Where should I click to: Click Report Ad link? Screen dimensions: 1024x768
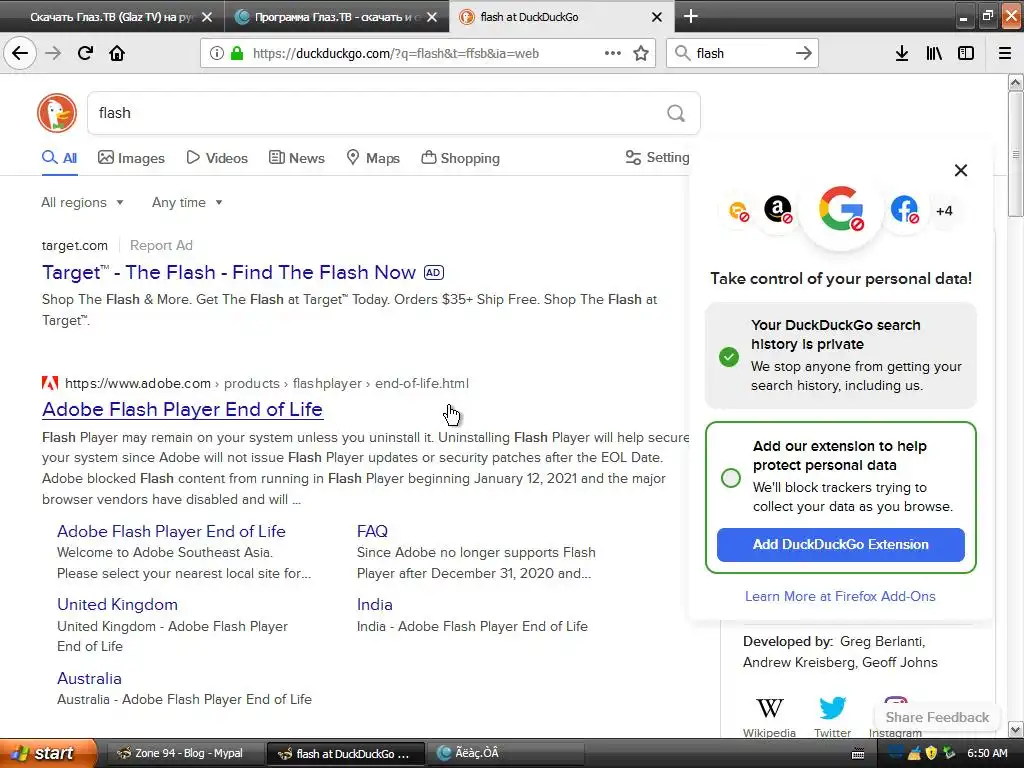click(161, 246)
